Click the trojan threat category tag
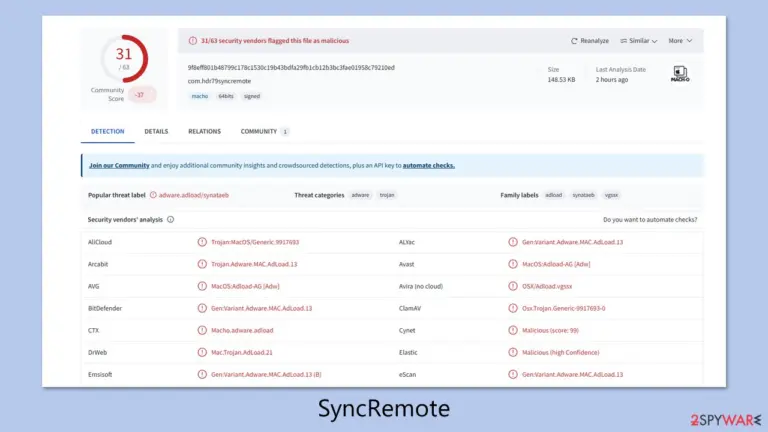This screenshot has width=768, height=432. [387, 195]
